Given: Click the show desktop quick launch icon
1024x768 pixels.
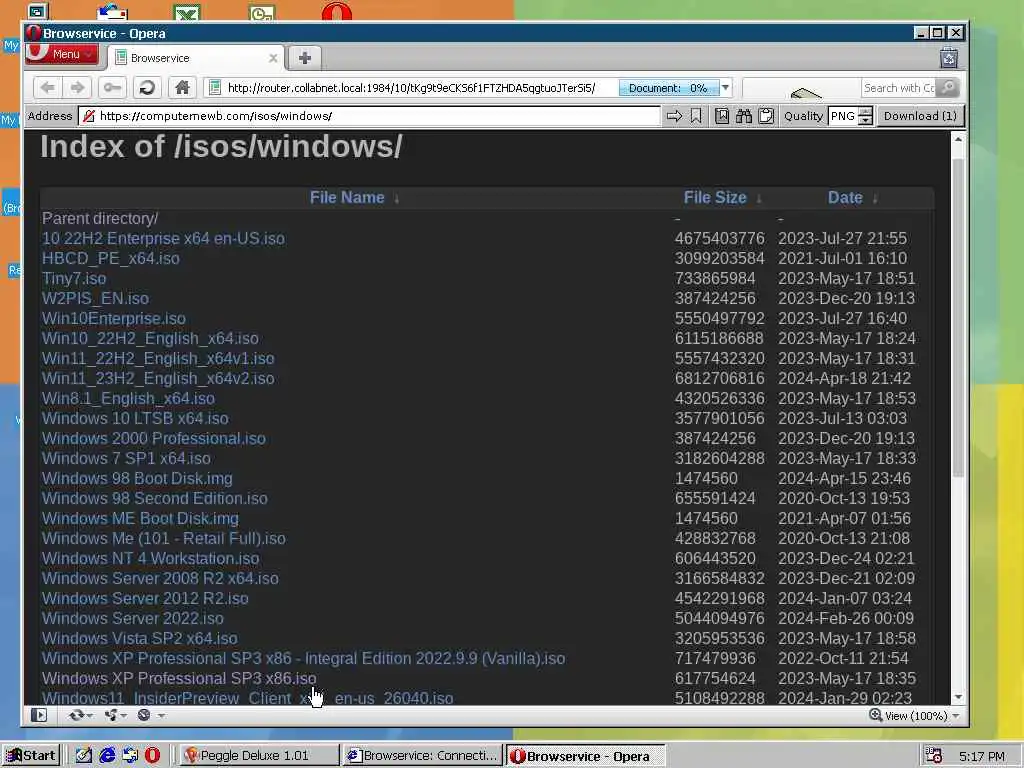Looking at the screenshot, I should (84, 756).
